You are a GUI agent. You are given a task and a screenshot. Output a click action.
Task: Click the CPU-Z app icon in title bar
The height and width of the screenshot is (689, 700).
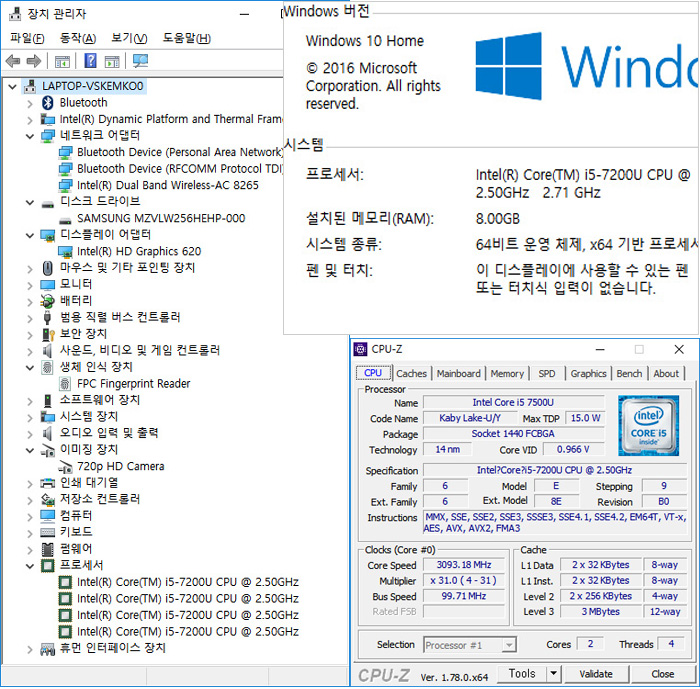coord(360,349)
